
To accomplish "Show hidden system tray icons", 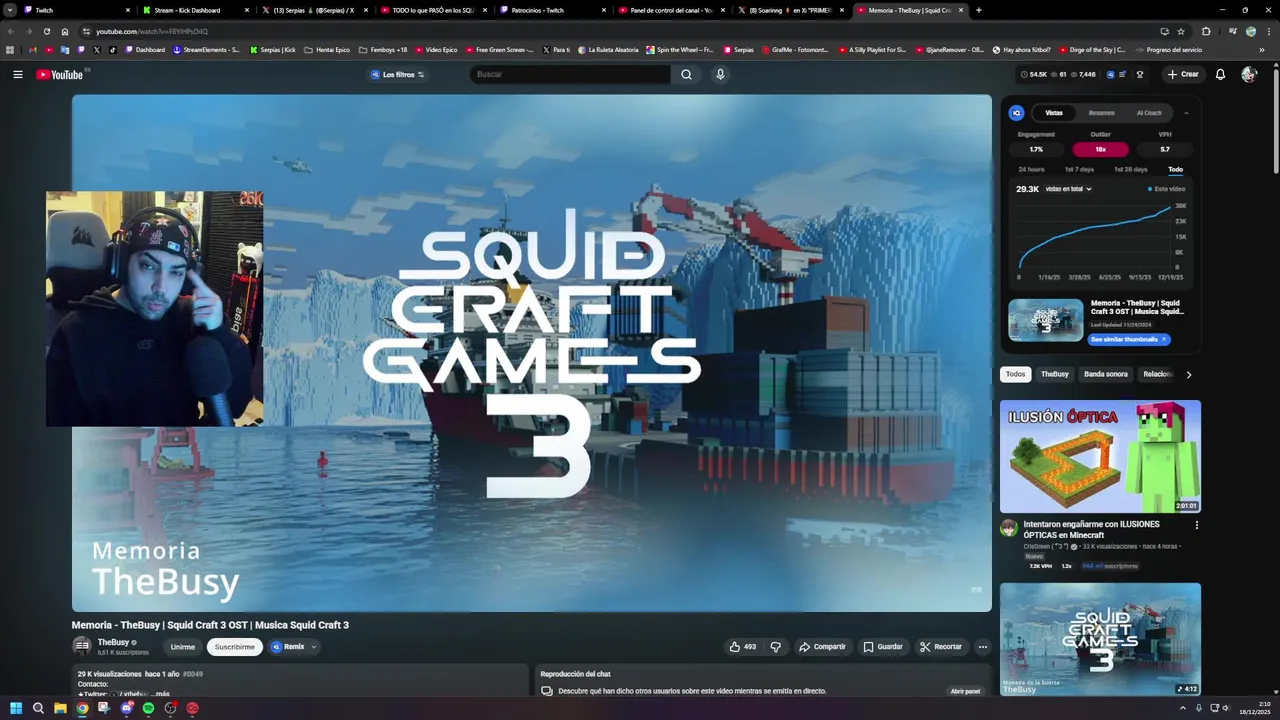I will coord(1182,708).
